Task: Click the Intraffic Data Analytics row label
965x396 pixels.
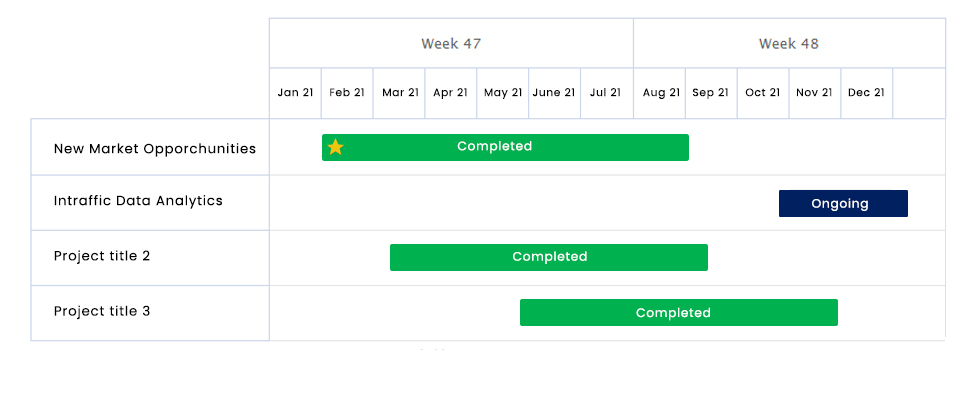Action: pyautogui.click(x=138, y=201)
